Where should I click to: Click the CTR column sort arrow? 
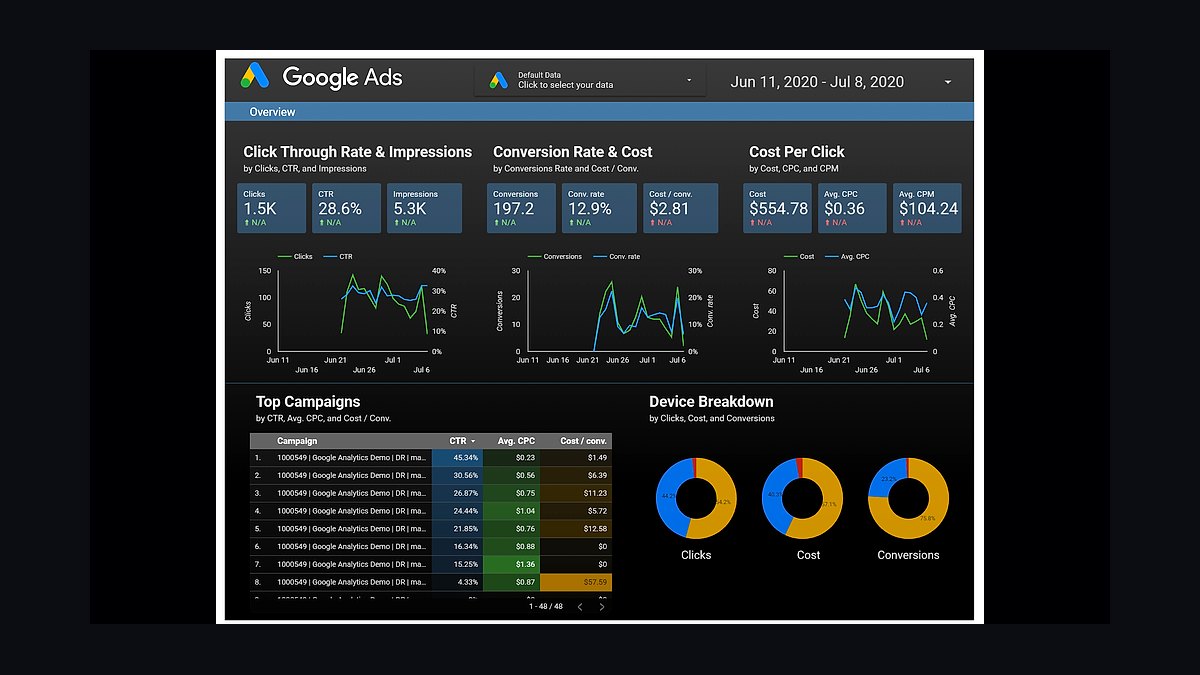(473, 441)
